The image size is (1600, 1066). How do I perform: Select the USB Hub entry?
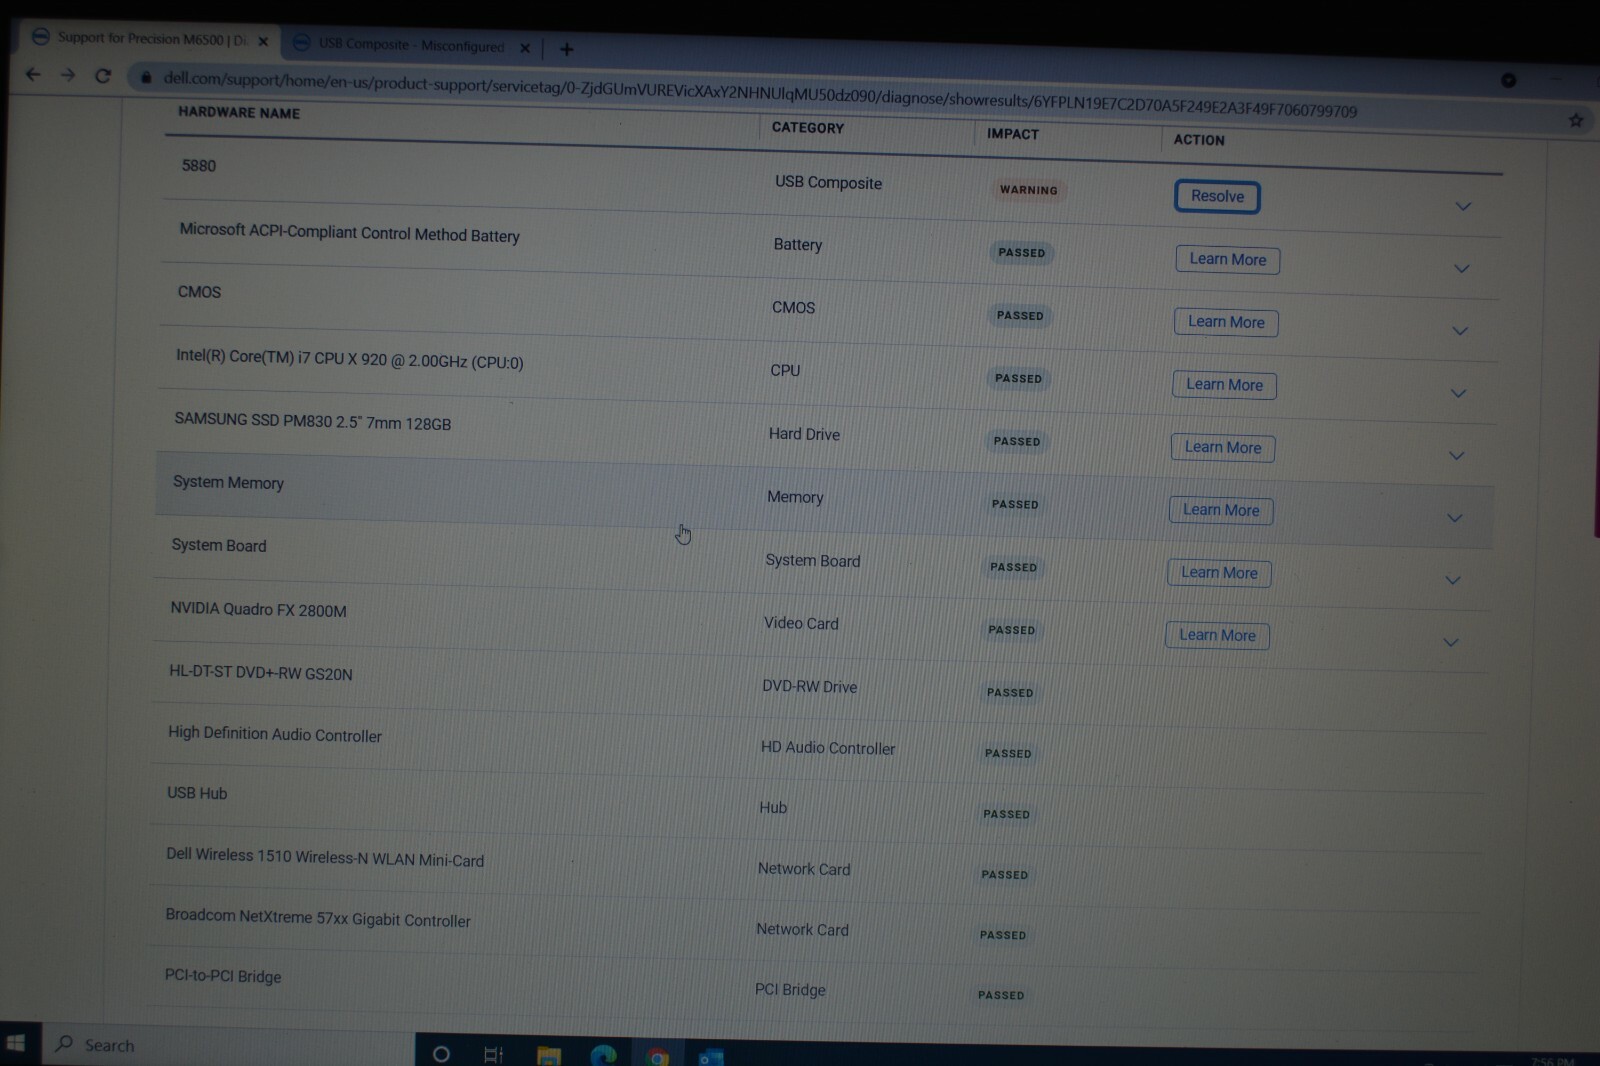pos(196,793)
